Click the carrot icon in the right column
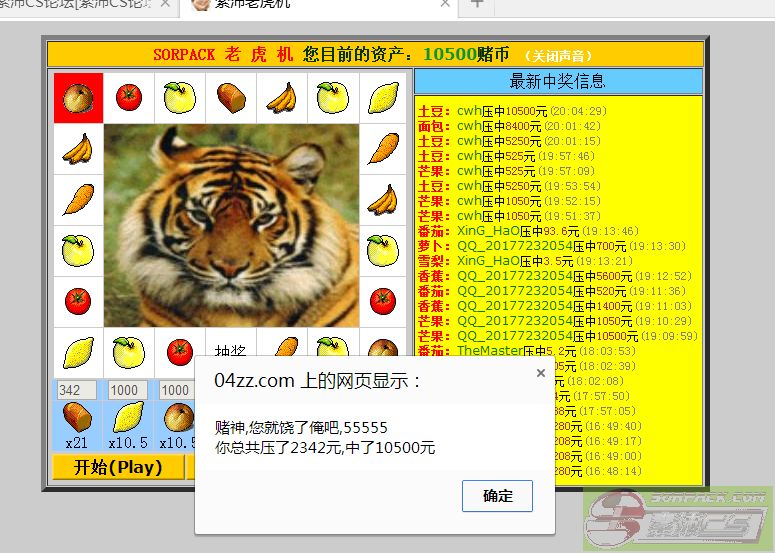The width and height of the screenshot is (775, 553). (383, 149)
